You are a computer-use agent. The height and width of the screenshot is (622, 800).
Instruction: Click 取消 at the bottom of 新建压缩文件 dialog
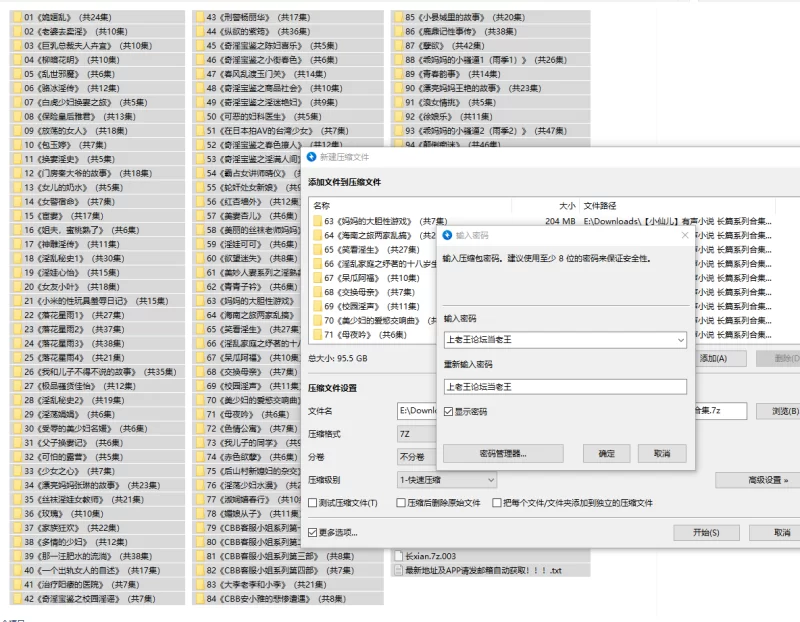774,532
